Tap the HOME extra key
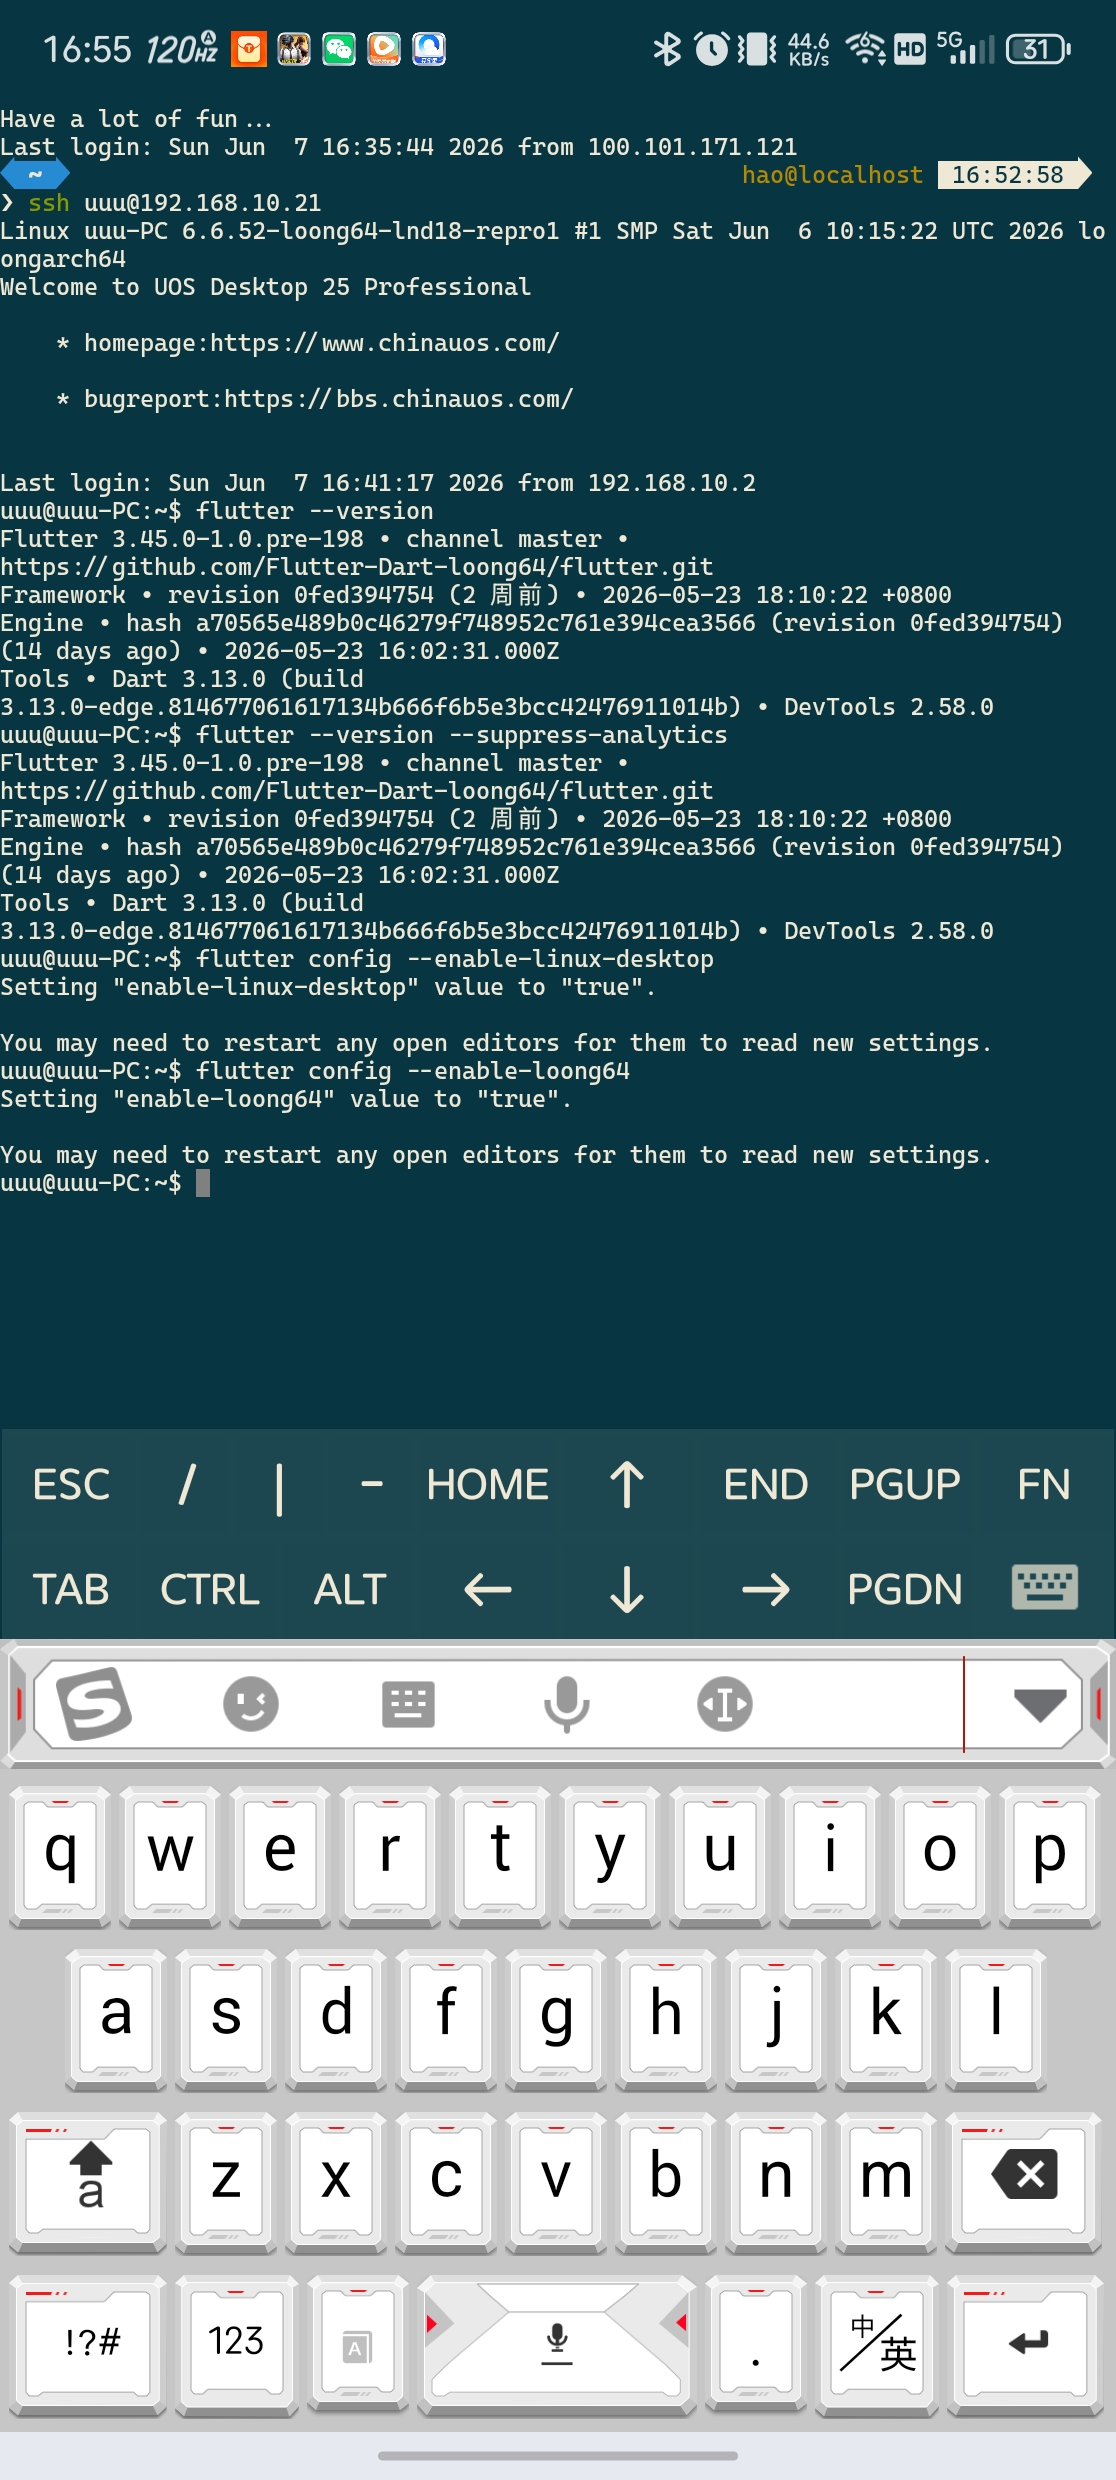Image resolution: width=1116 pixels, height=2480 pixels. click(x=488, y=1484)
